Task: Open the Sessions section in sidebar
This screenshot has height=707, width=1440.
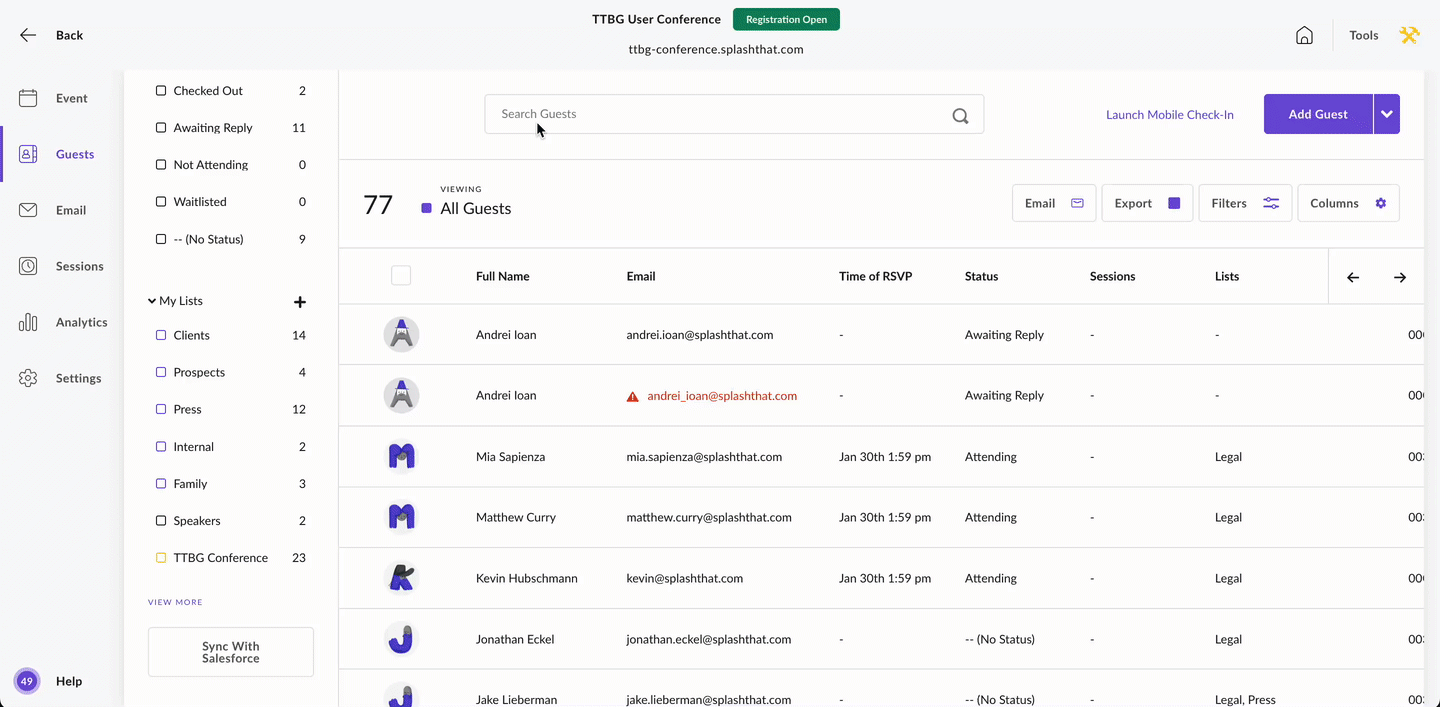Action: click(x=61, y=266)
